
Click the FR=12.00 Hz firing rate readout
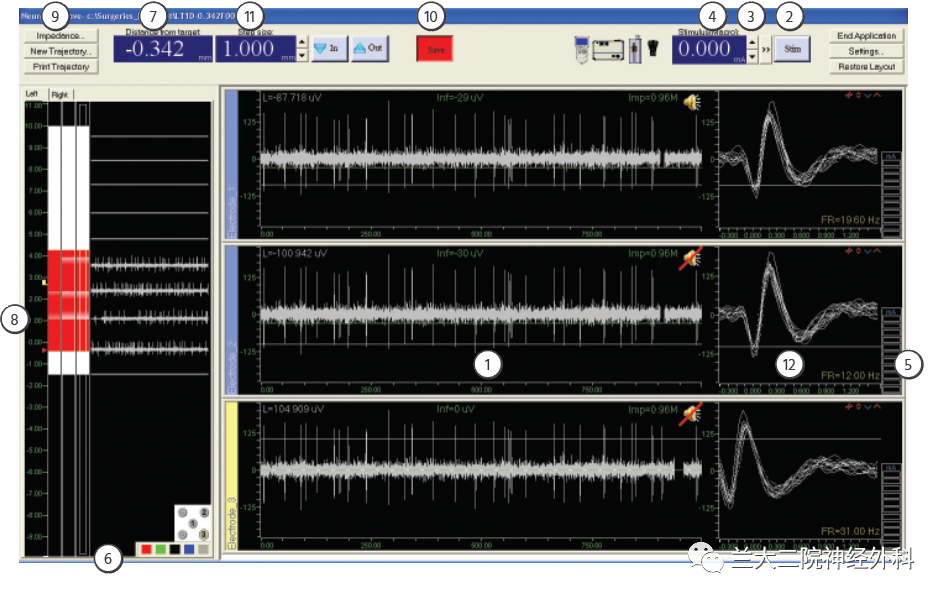(x=850, y=375)
